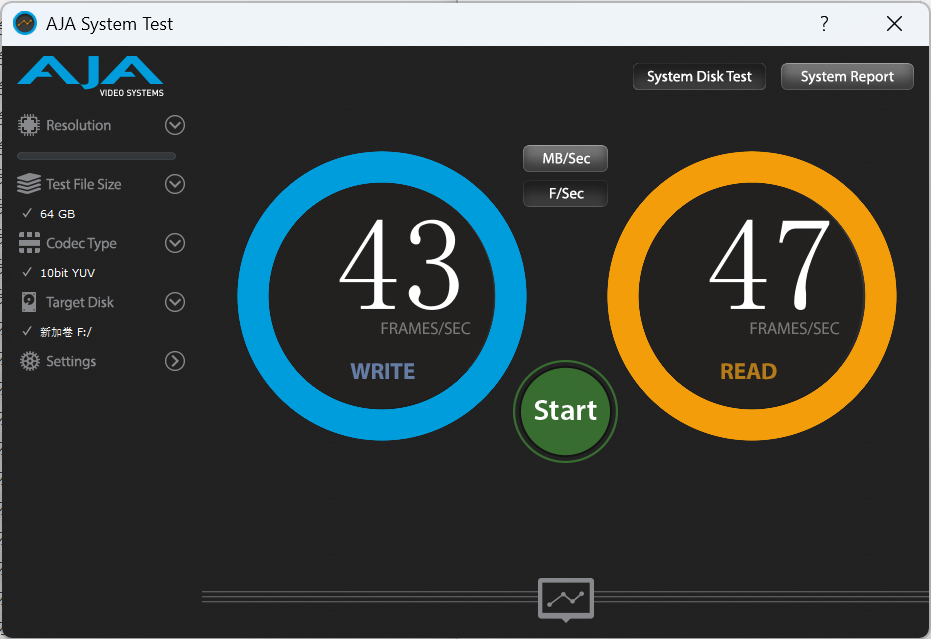Expand the Resolution dropdown arrow
The height and width of the screenshot is (639, 931).
point(175,125)
